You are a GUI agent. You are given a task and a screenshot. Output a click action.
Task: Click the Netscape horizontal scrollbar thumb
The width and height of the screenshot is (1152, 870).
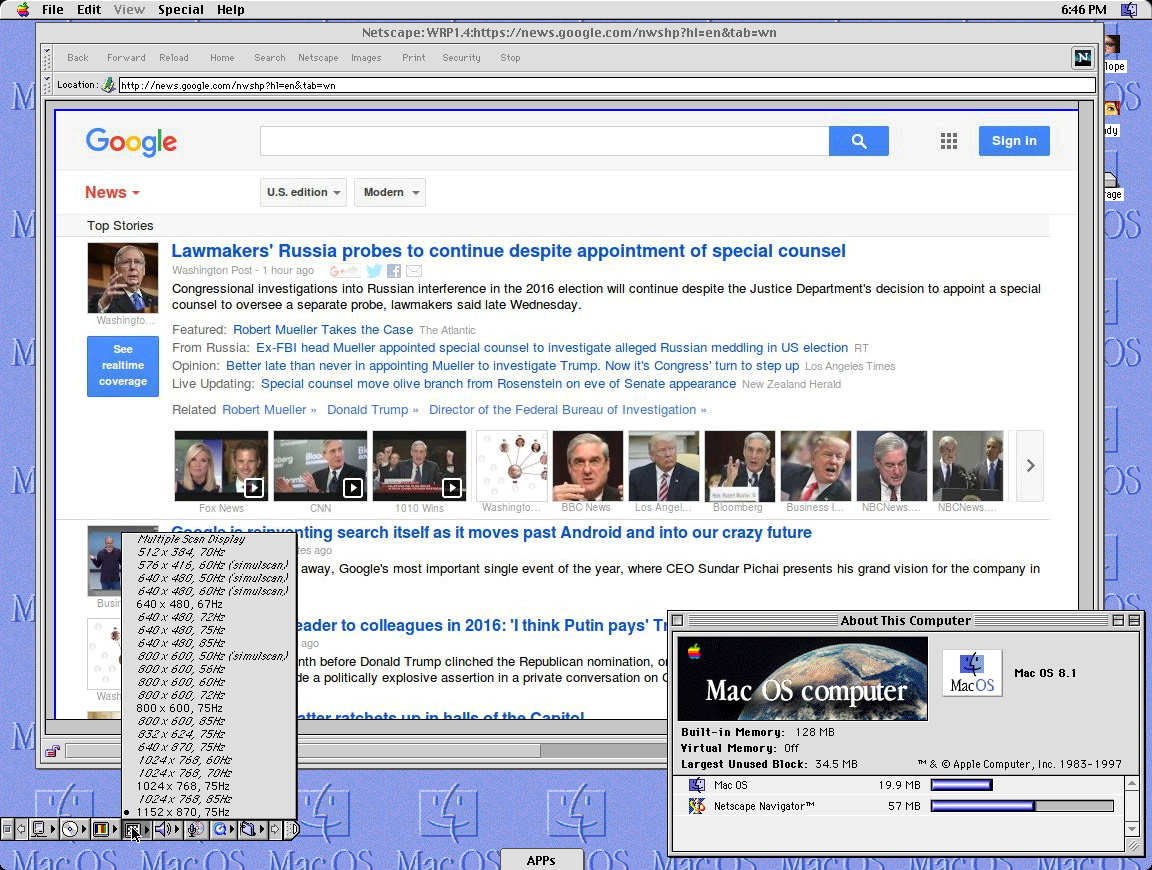click(303, 751)
